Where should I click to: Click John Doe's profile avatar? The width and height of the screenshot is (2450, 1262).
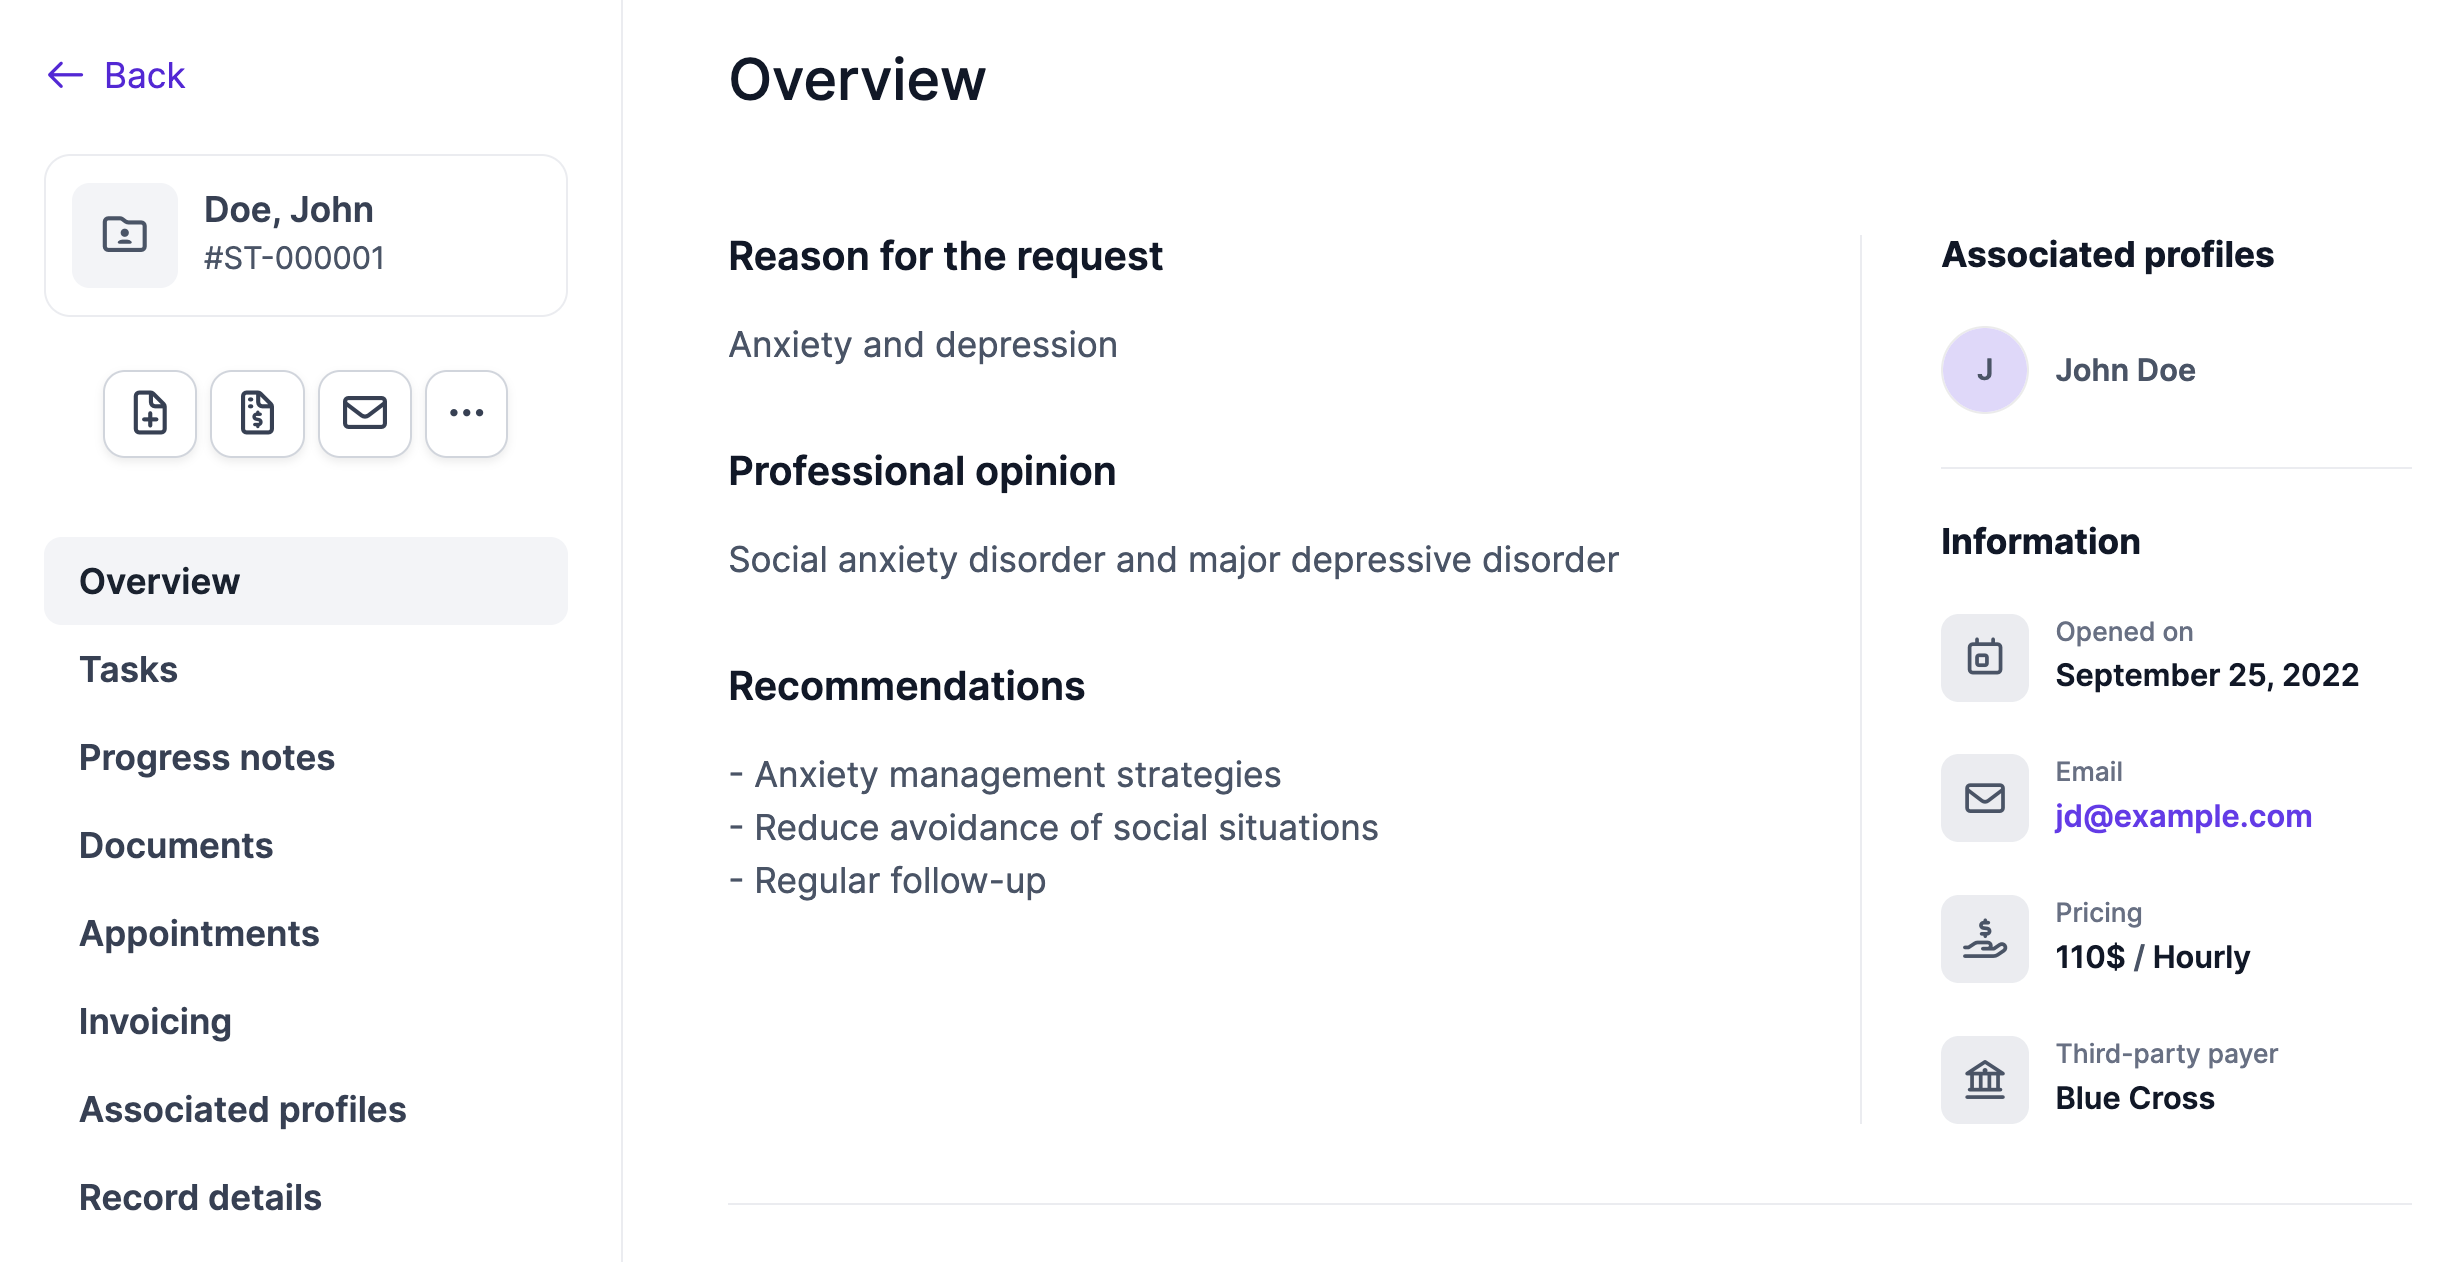(1984, 370)
